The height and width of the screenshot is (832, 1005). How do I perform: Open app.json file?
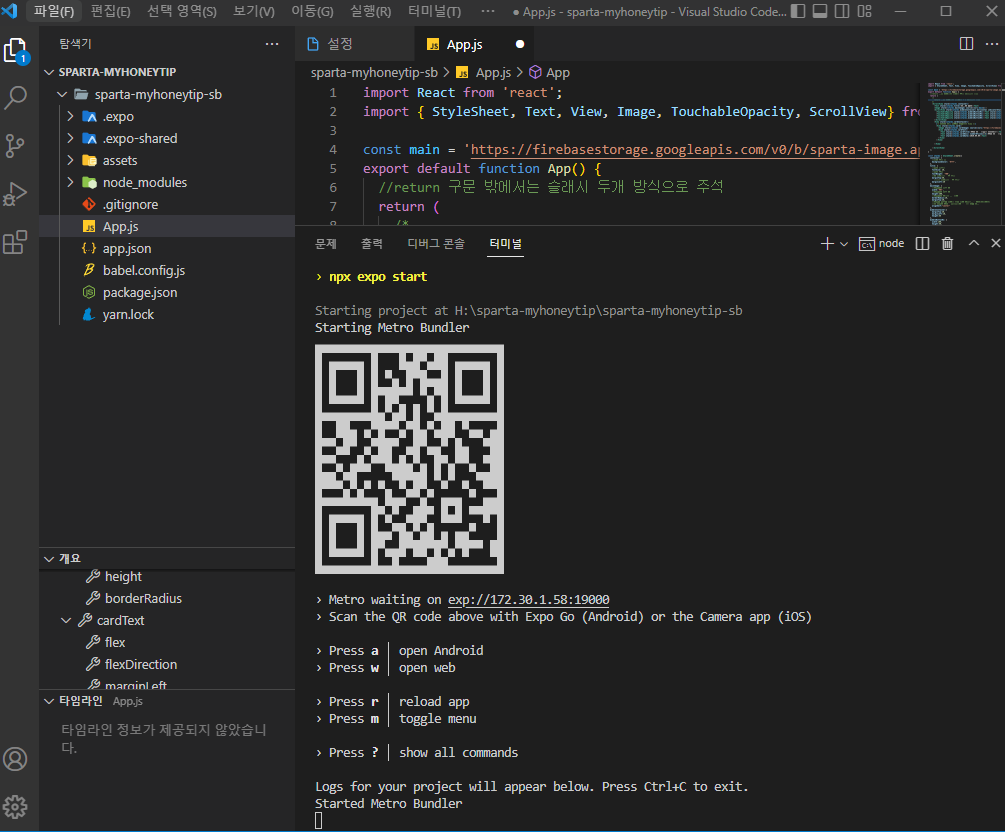(167, 249)
